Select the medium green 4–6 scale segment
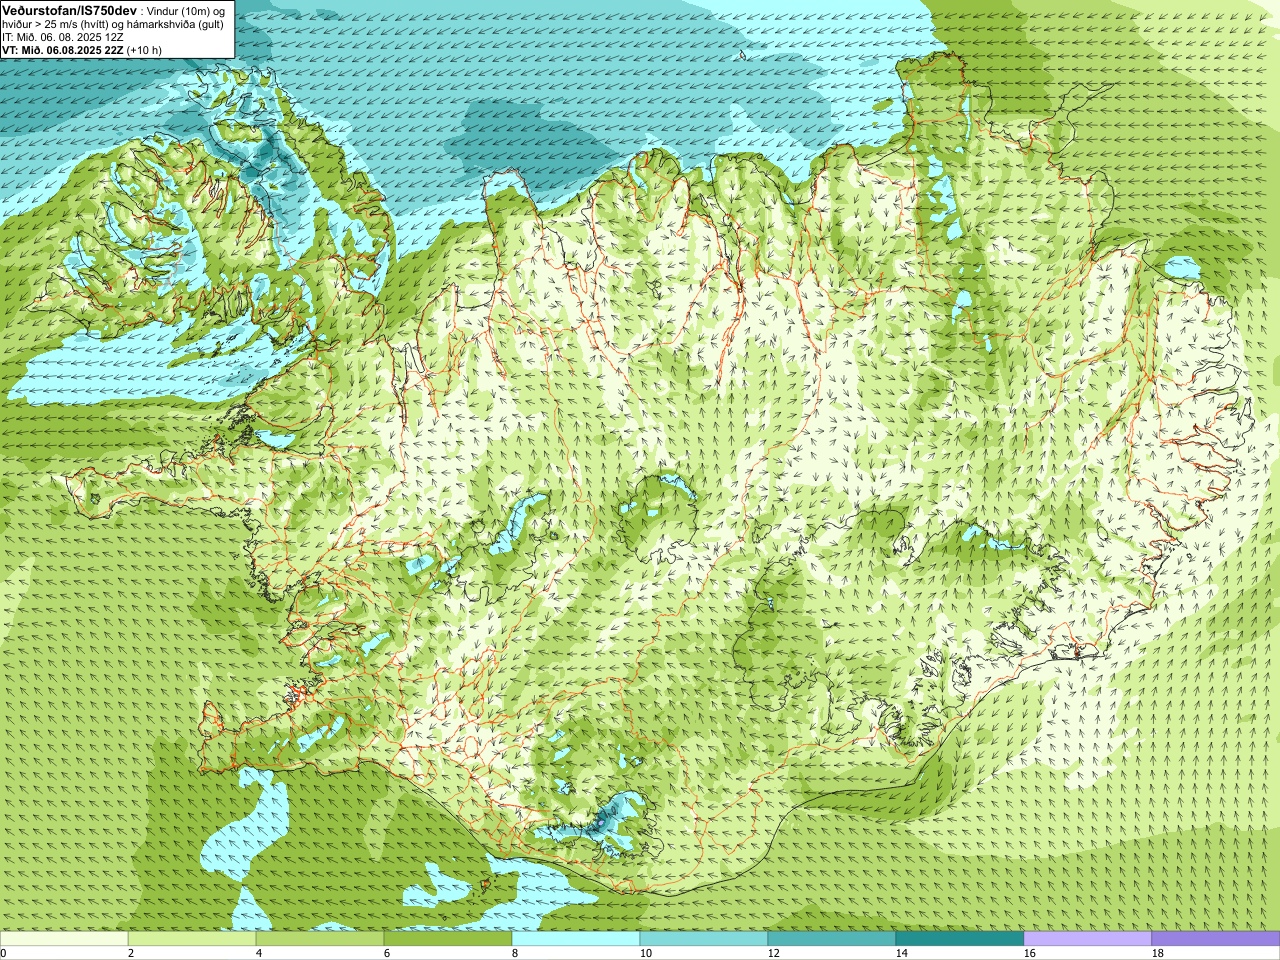Viewport: 1280px width, 960px height. tap(320, 939)
